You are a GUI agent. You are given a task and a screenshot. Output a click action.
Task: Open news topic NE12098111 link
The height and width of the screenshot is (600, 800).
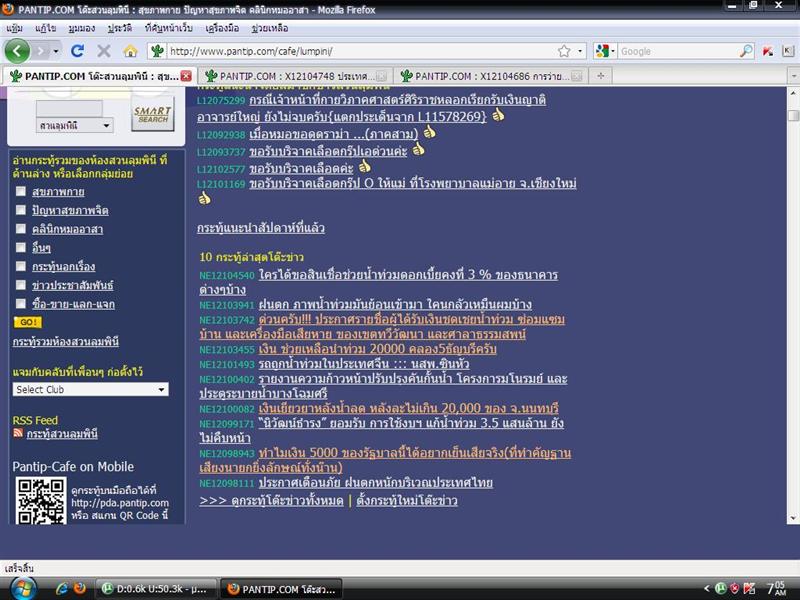(376, 483)
